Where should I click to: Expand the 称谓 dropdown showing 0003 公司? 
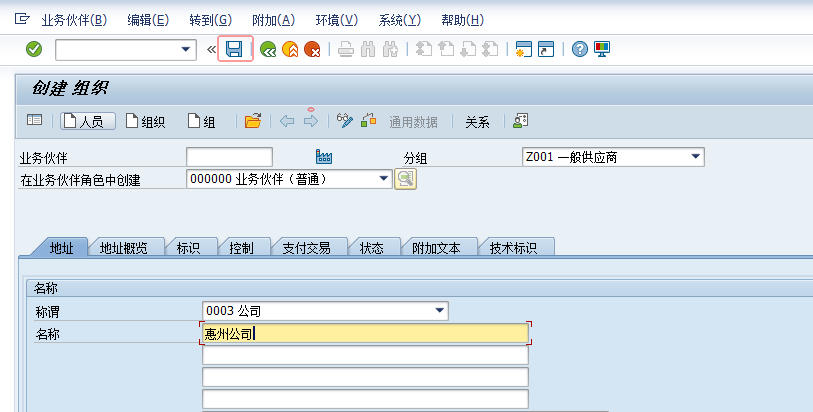(440, 311)
